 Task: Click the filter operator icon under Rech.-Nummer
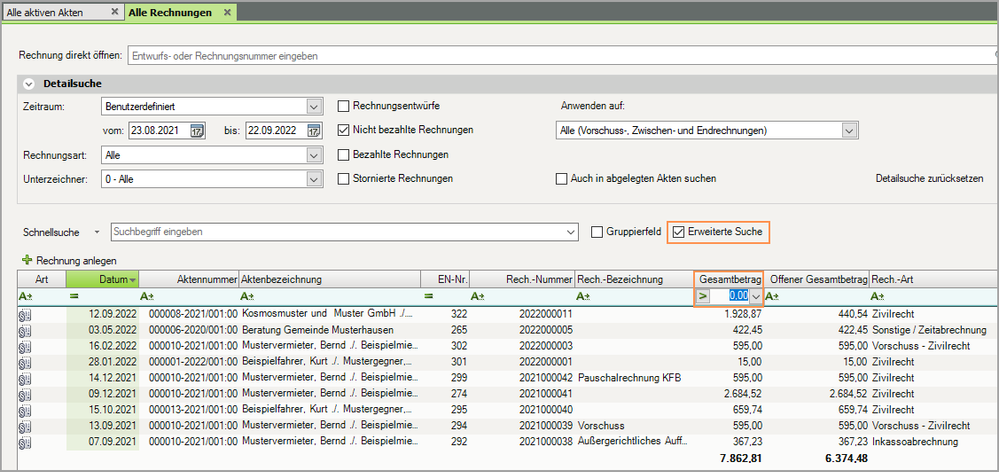(478, 296)
